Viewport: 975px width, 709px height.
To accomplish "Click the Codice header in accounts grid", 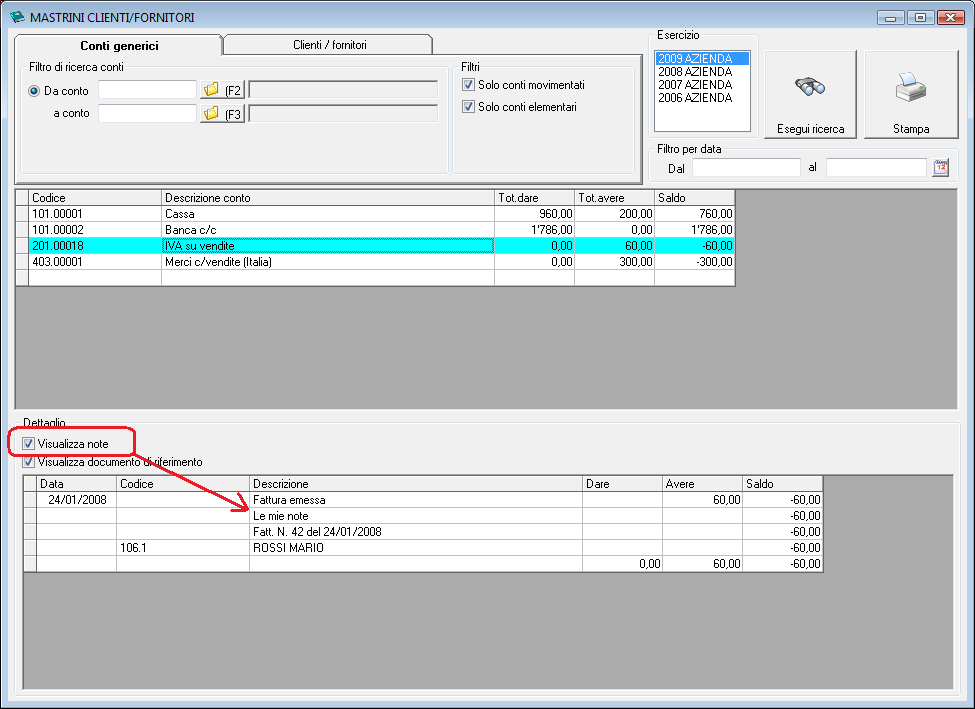I will click(x=95, y=198).
